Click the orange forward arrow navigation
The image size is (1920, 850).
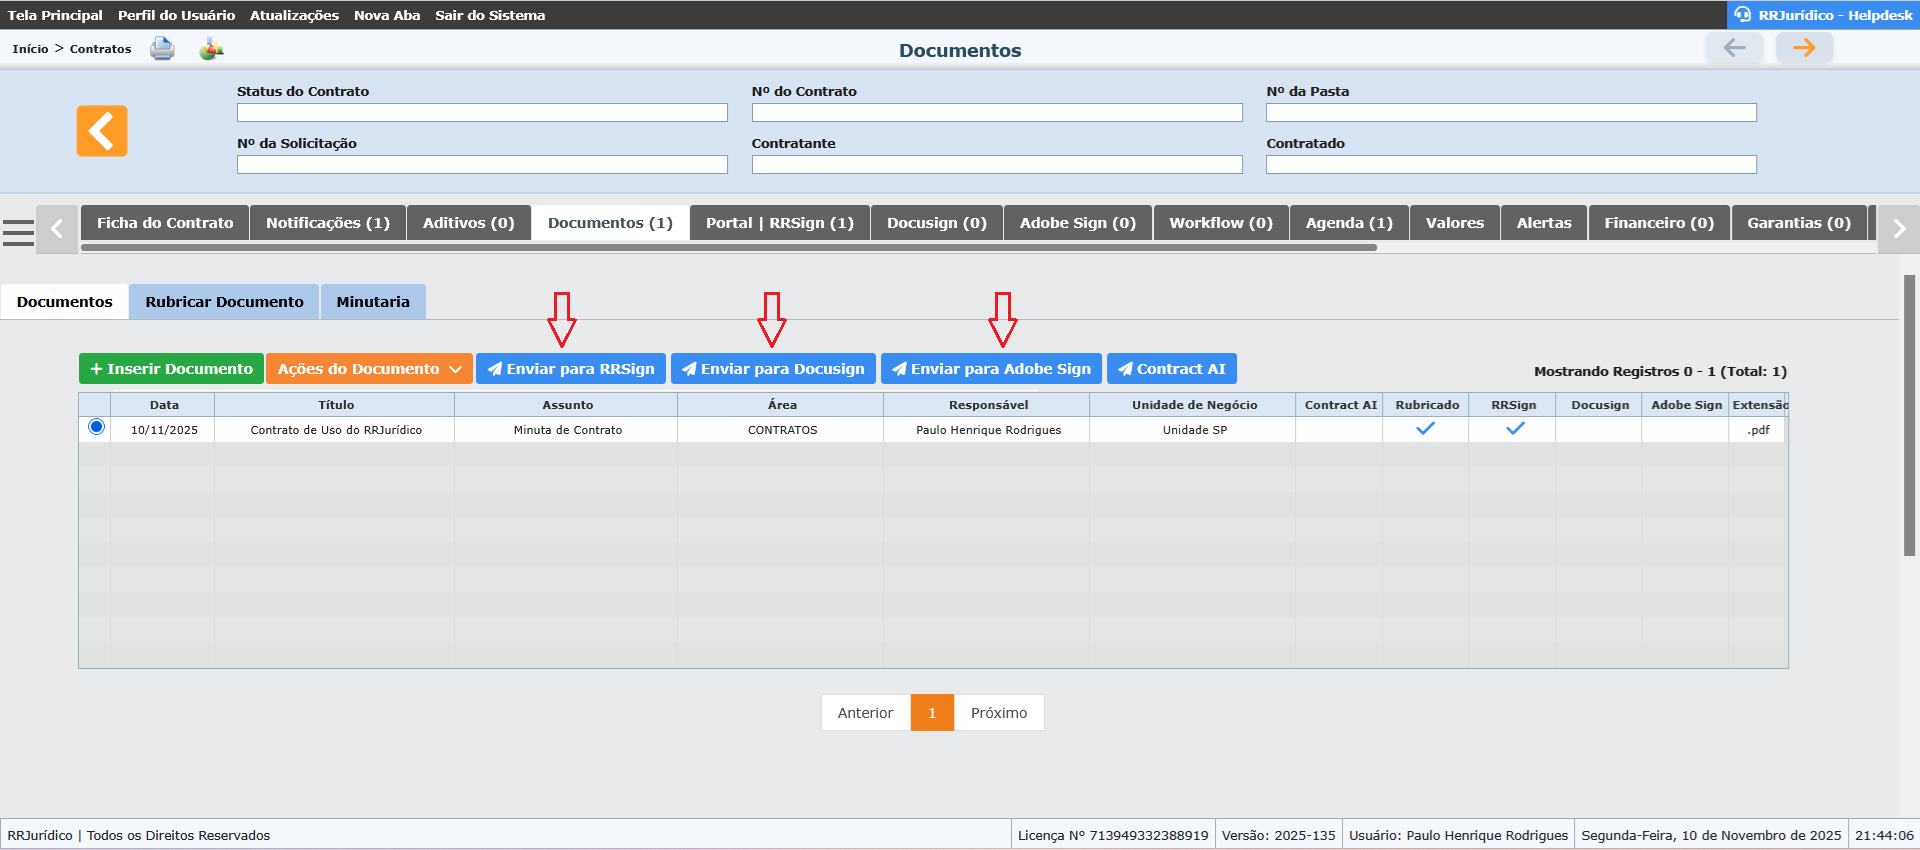pos(1803,48)
